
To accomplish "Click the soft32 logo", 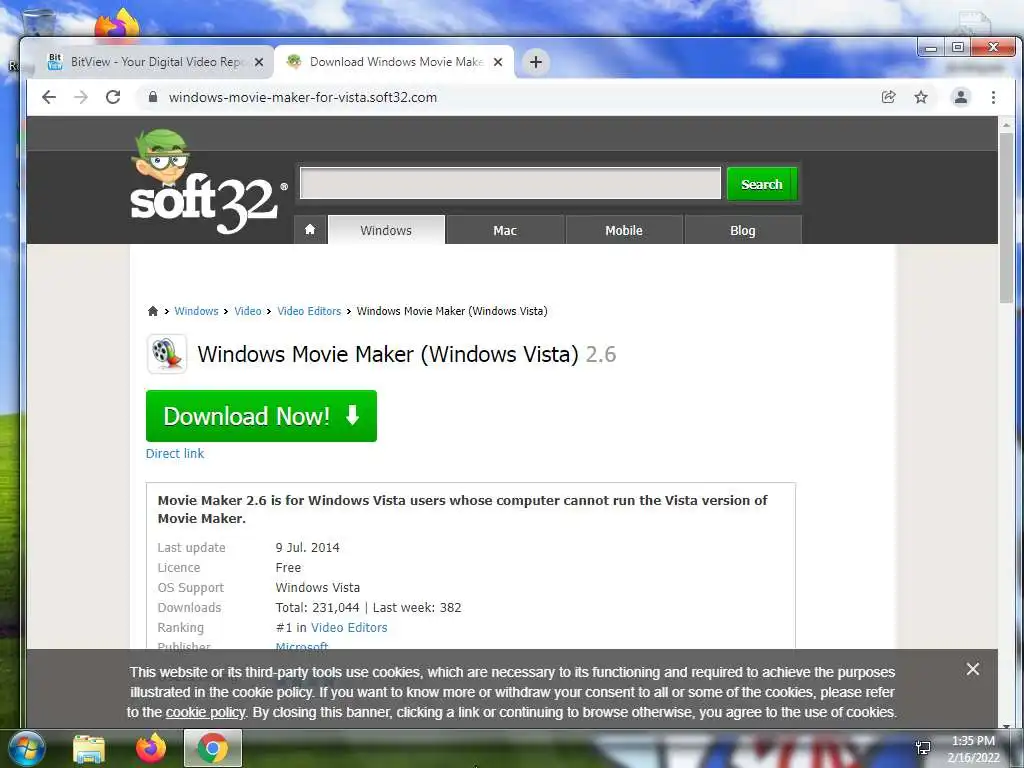I will [x=208, y=183].
